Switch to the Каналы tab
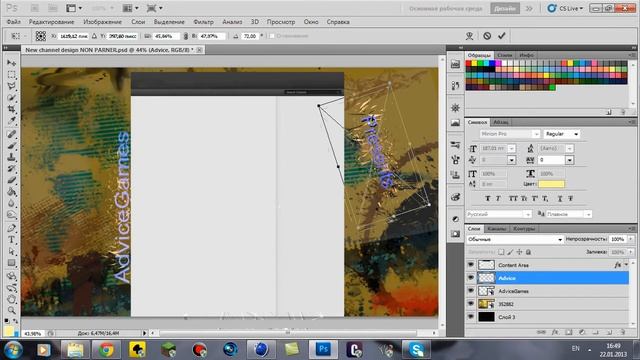This screenshot has height=360, width=640. pos(497,229)
